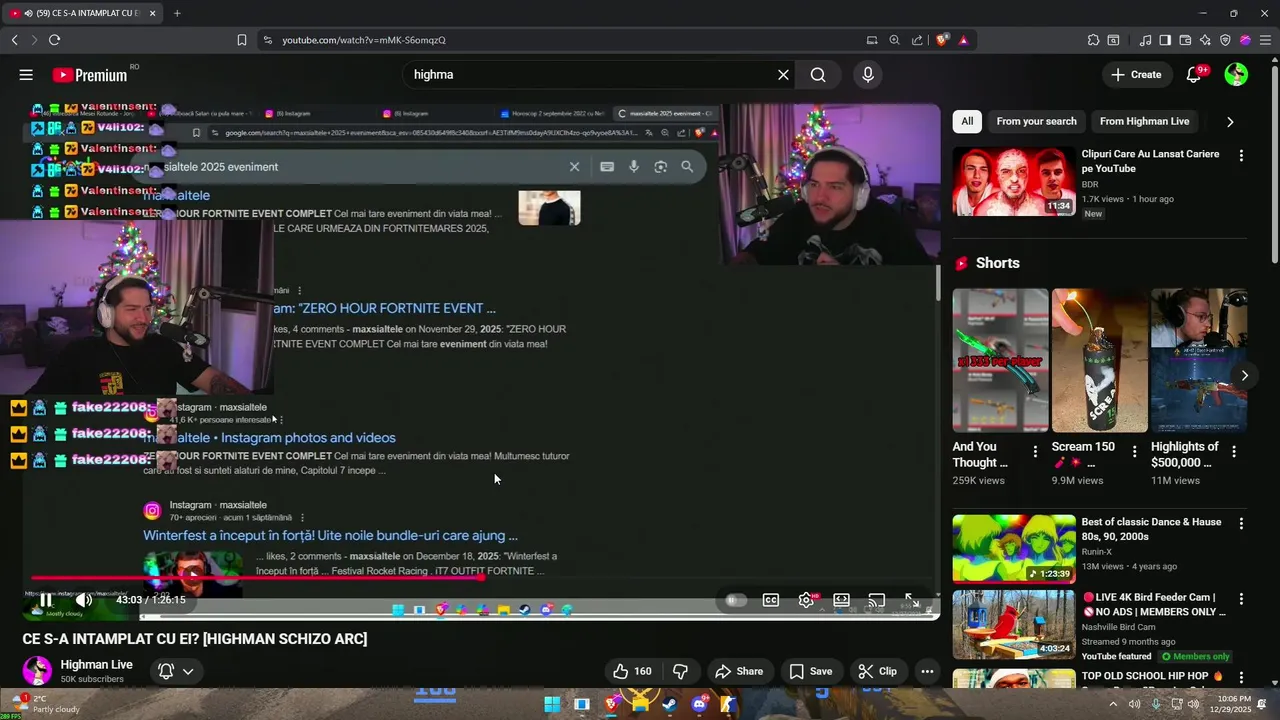Image resolution: width=1280 pixels, height=720 pixels.
Task: Open the account avatar menu
Action: [1236, 75]
